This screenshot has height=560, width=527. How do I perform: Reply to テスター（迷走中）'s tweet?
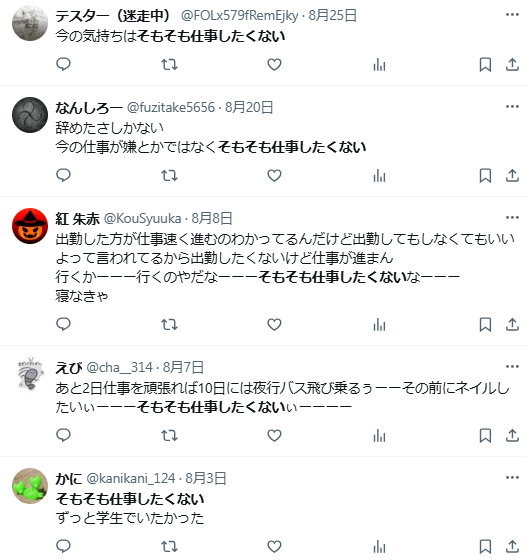(x=64, y=65)
